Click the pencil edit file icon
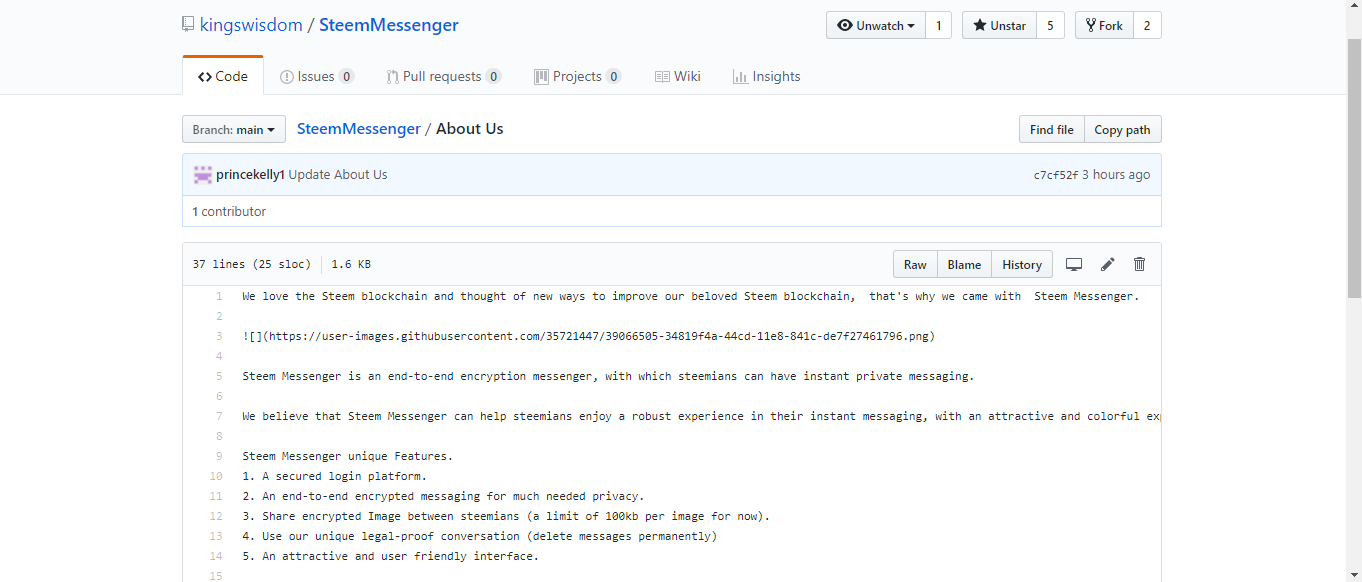The width and height of the screenshot is (1362, 582). click(x=1107, y=264)
